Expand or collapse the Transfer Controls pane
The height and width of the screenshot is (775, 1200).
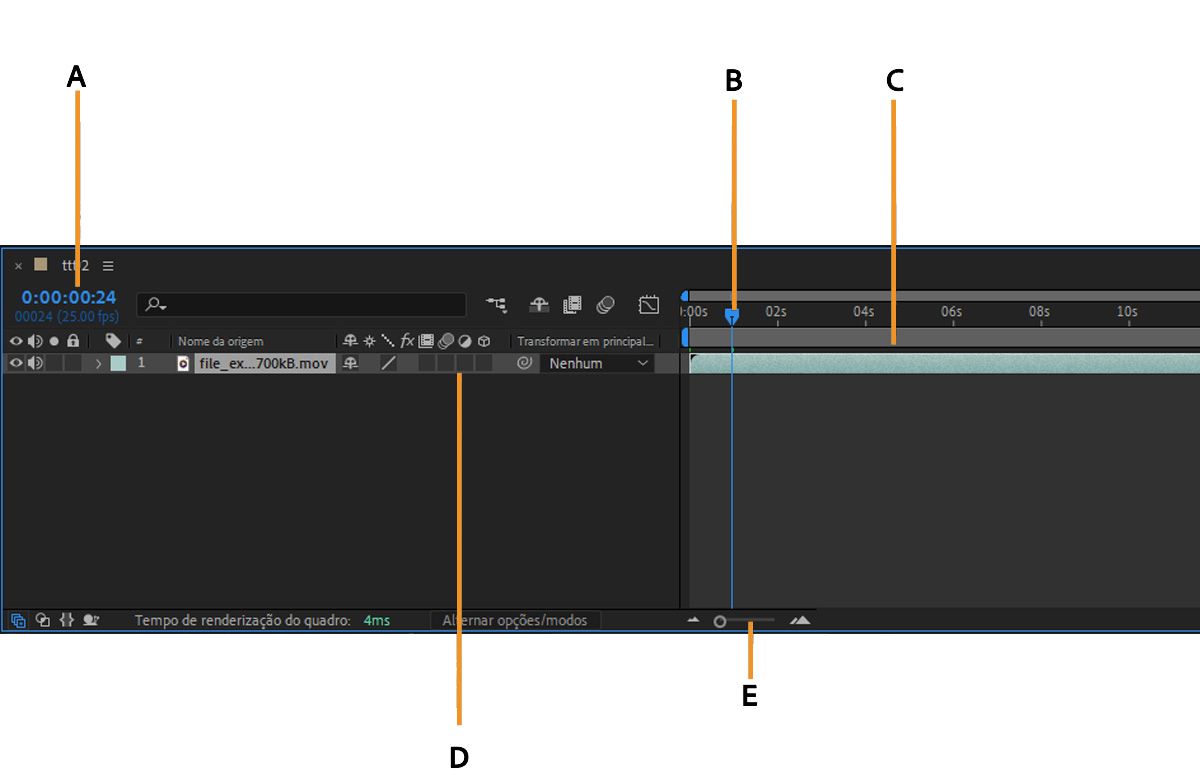(x=43, y=621)
